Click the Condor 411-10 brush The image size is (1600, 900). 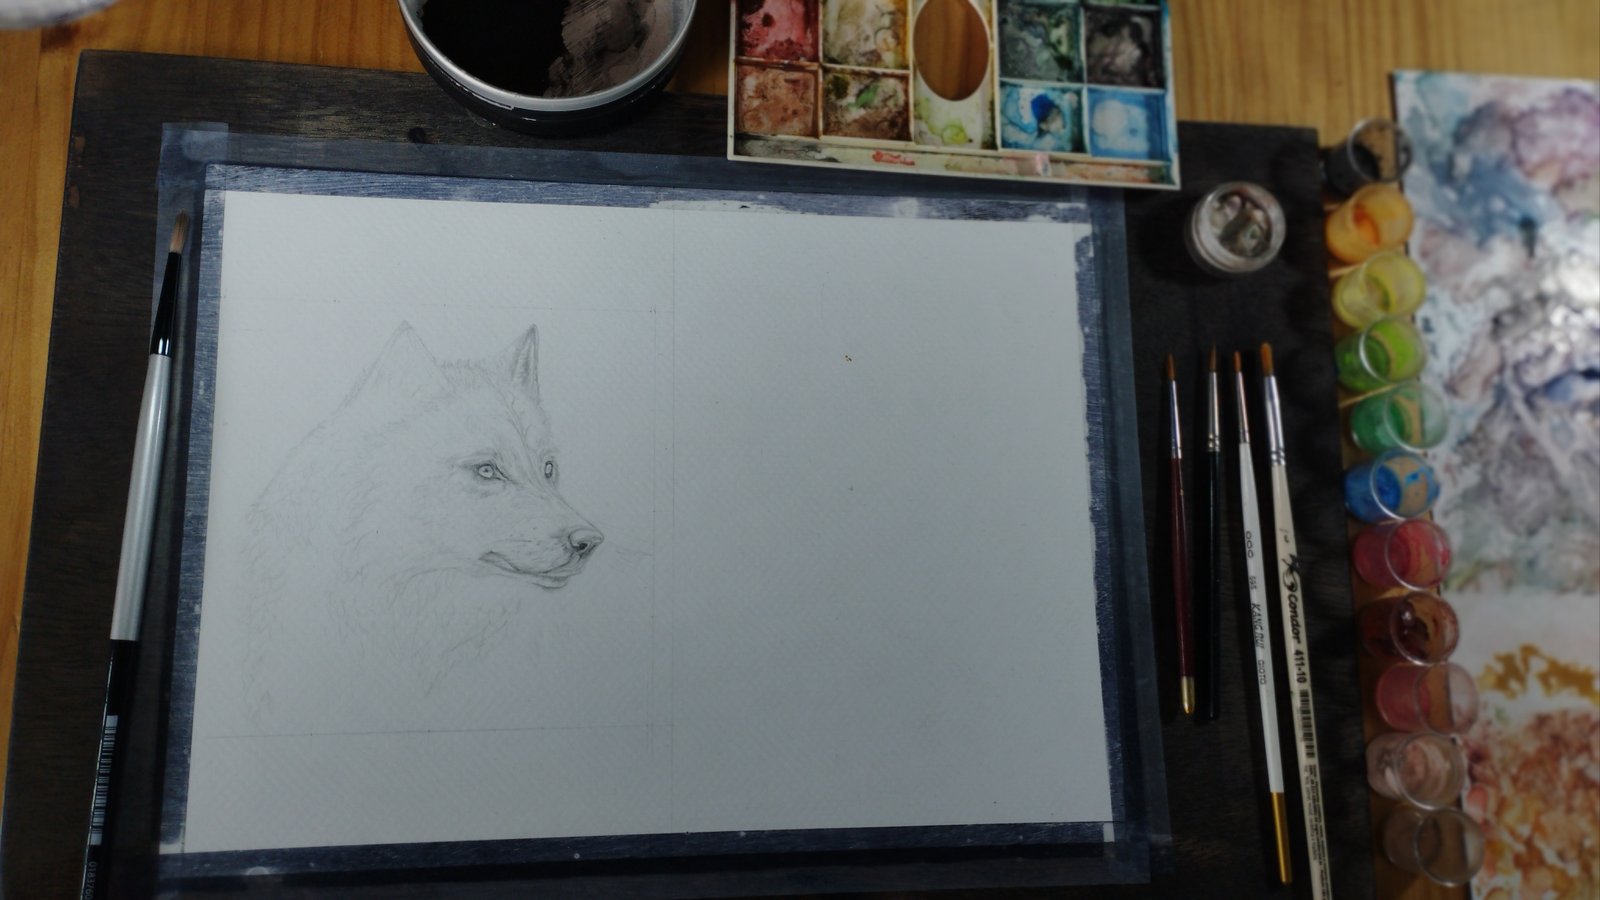1296,620
